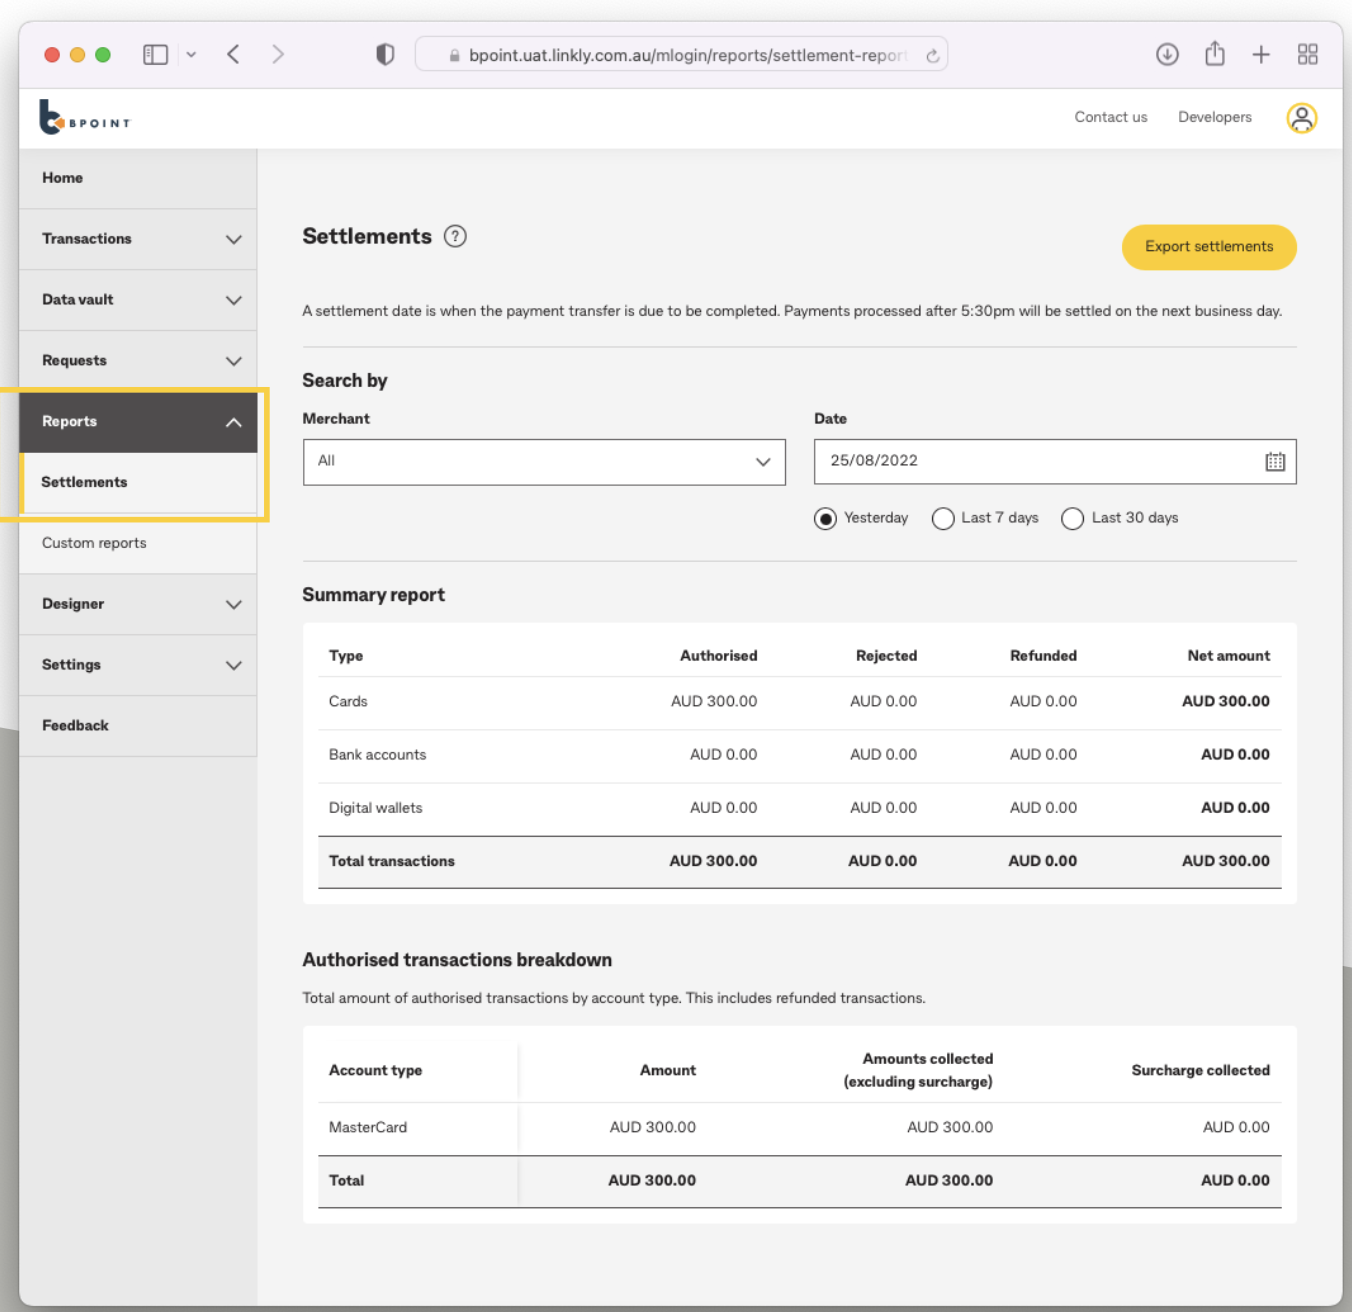Click the Export settlements button
This screenshot has height=1312, width=1352.
pos(1208,247)
